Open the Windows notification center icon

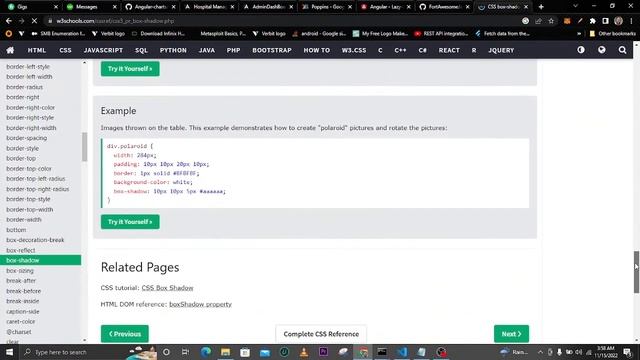[627, 352]
